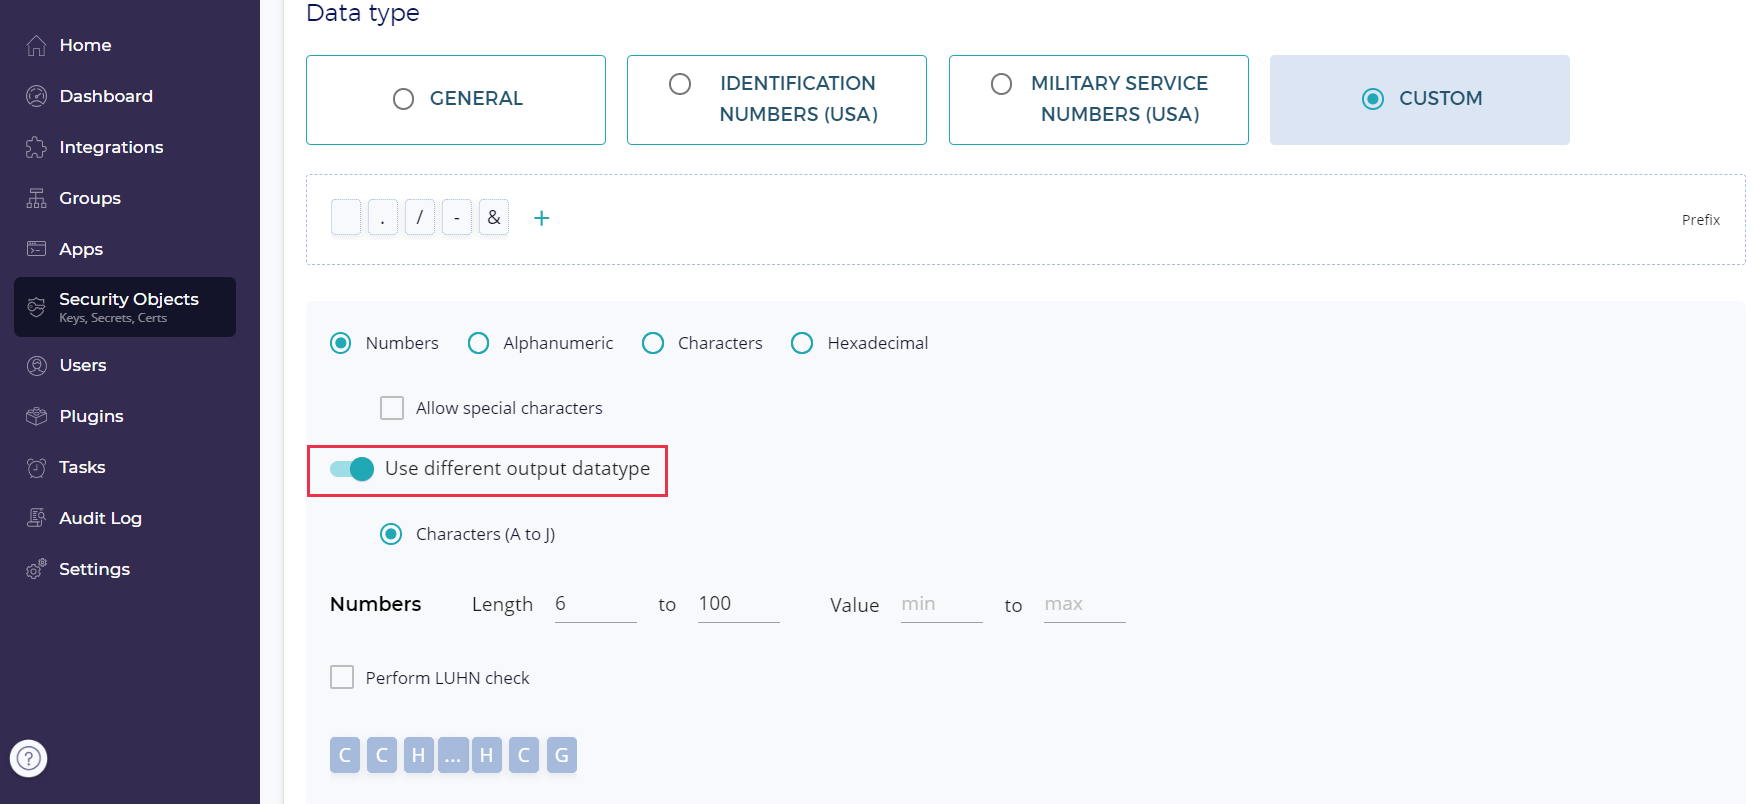This screenshot has width=1756, height=804.
Task: Toggle off Use different output datatype
Action: point(352,469)
